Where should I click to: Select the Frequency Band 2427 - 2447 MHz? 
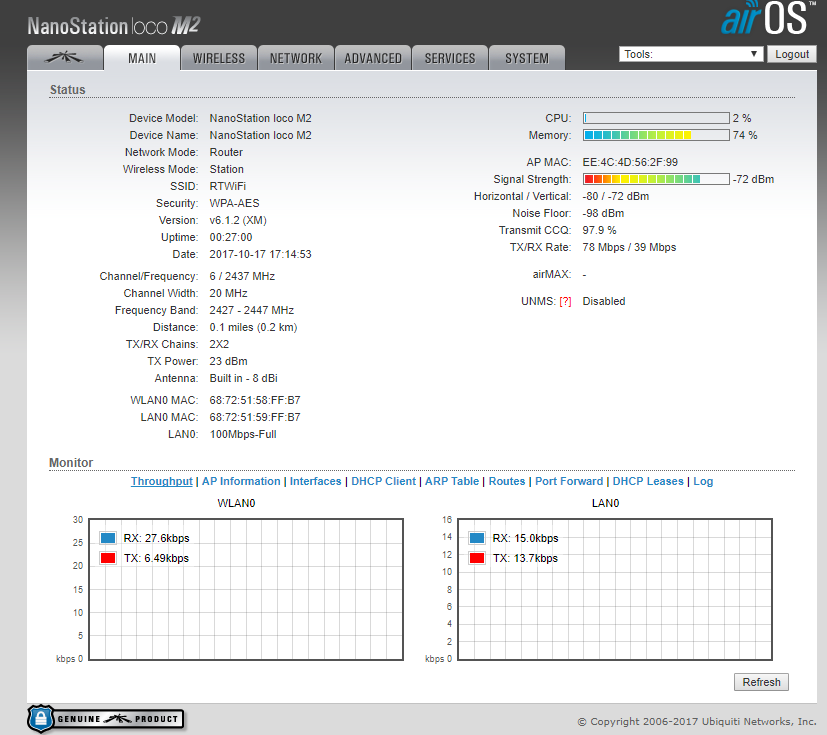click(x=252, y=310)
